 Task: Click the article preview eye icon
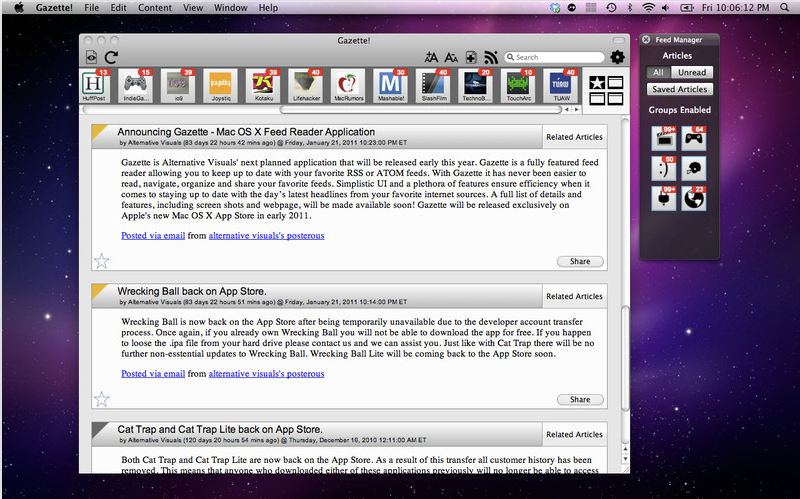91,57
